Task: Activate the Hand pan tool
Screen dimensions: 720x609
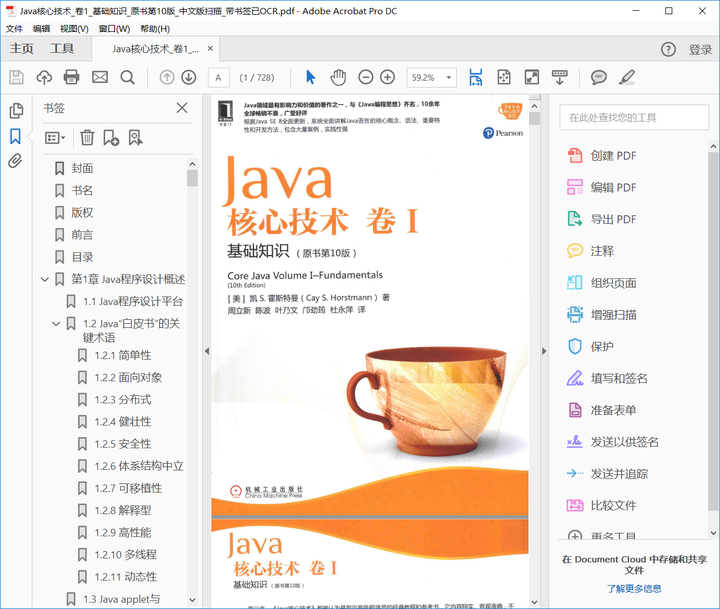Action: tap(338, 77)
